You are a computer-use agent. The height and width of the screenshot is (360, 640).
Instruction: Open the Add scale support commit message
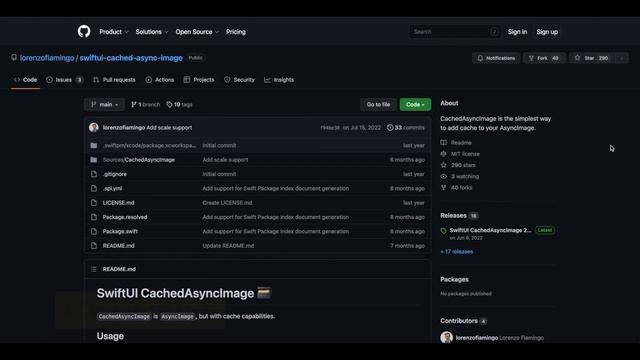(169, 127)
